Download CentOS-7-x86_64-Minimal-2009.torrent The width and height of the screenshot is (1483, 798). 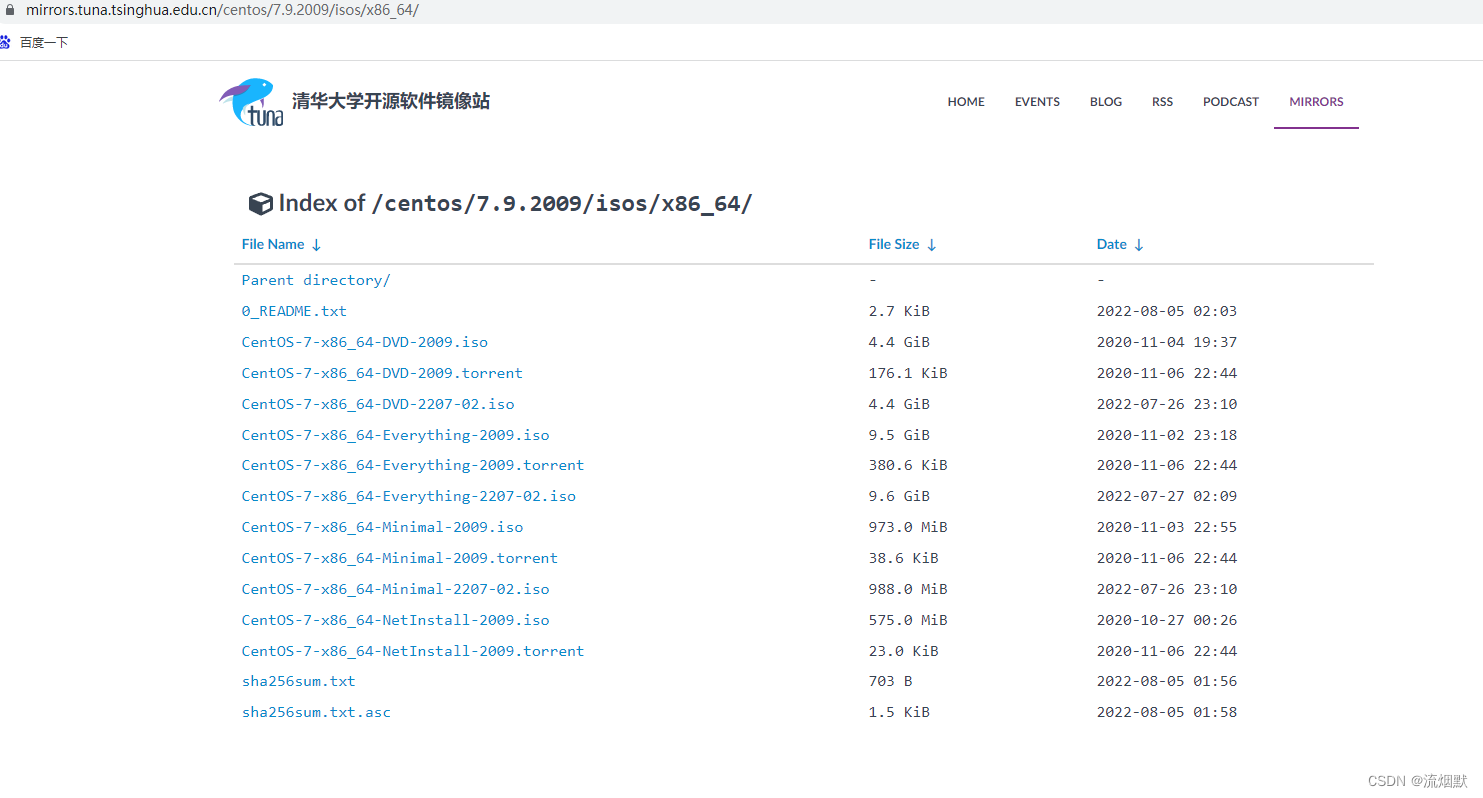click(x=400, y=558)
